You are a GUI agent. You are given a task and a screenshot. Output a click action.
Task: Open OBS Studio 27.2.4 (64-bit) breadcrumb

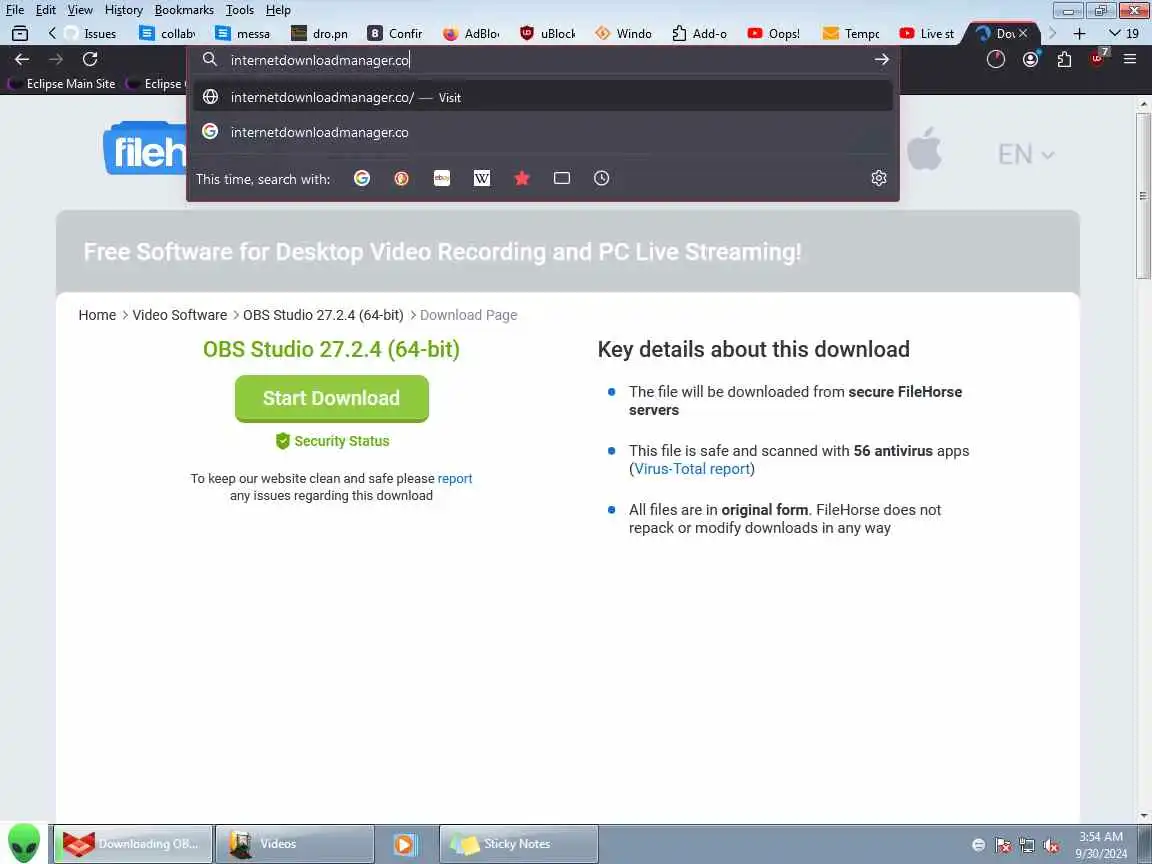(x=323, y=314)
